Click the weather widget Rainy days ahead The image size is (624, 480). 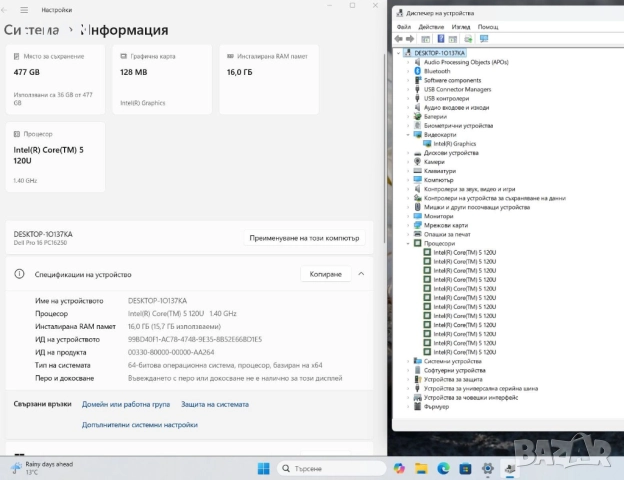pos(42,468)
